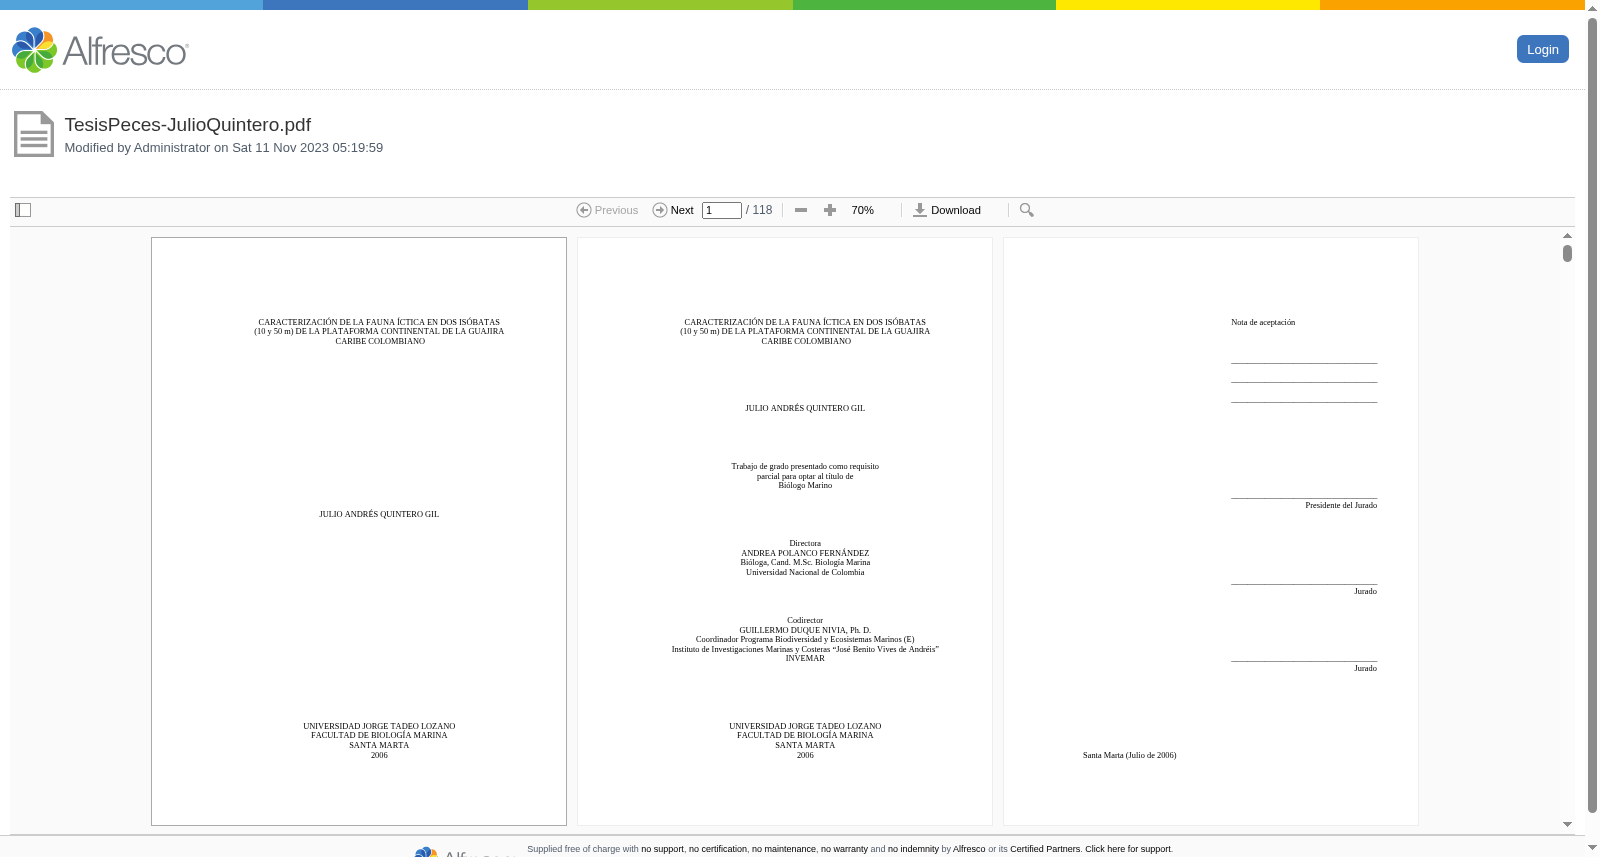Click the page number input field
1600x857 pixels.
pyautogui.click(x=721, y=210)
